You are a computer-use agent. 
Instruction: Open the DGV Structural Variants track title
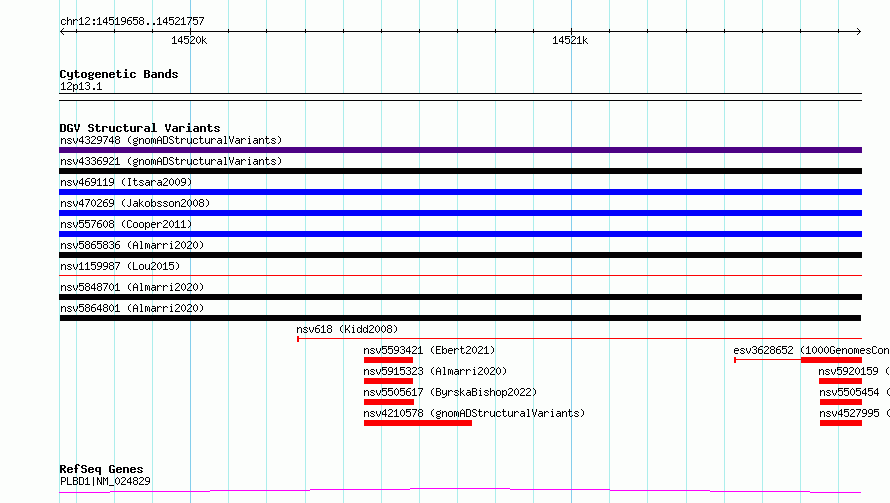click(140, 128)
